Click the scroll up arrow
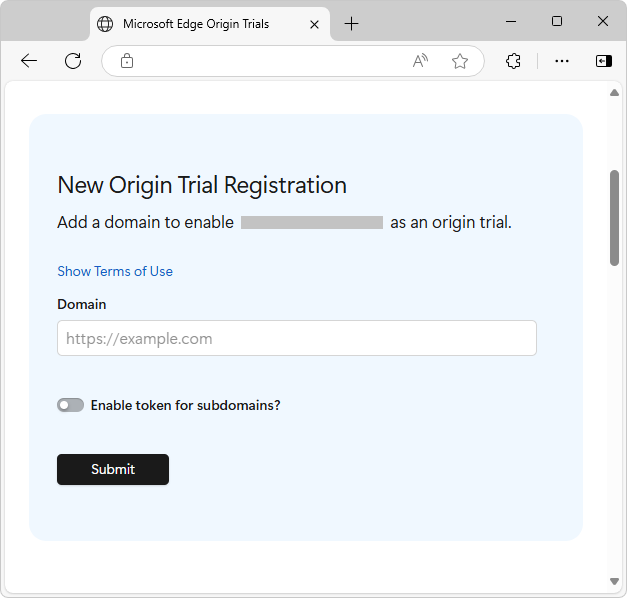 614,93
